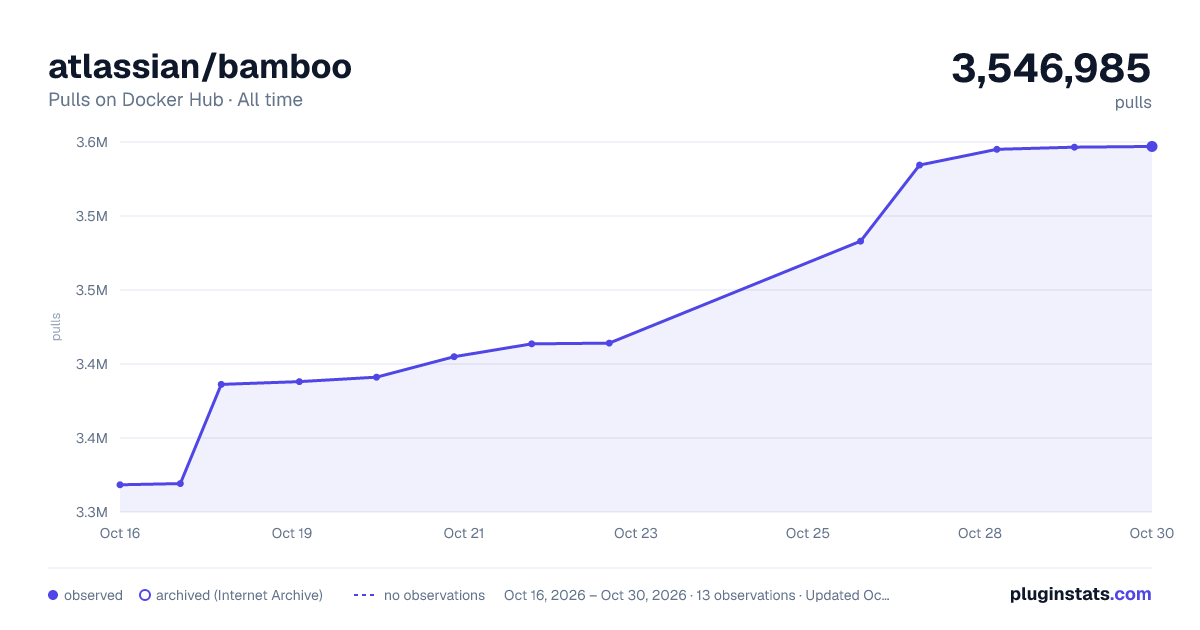Click the hollow 'archived' legend circle icon
1200x630 pixels.
click(144, 595)
